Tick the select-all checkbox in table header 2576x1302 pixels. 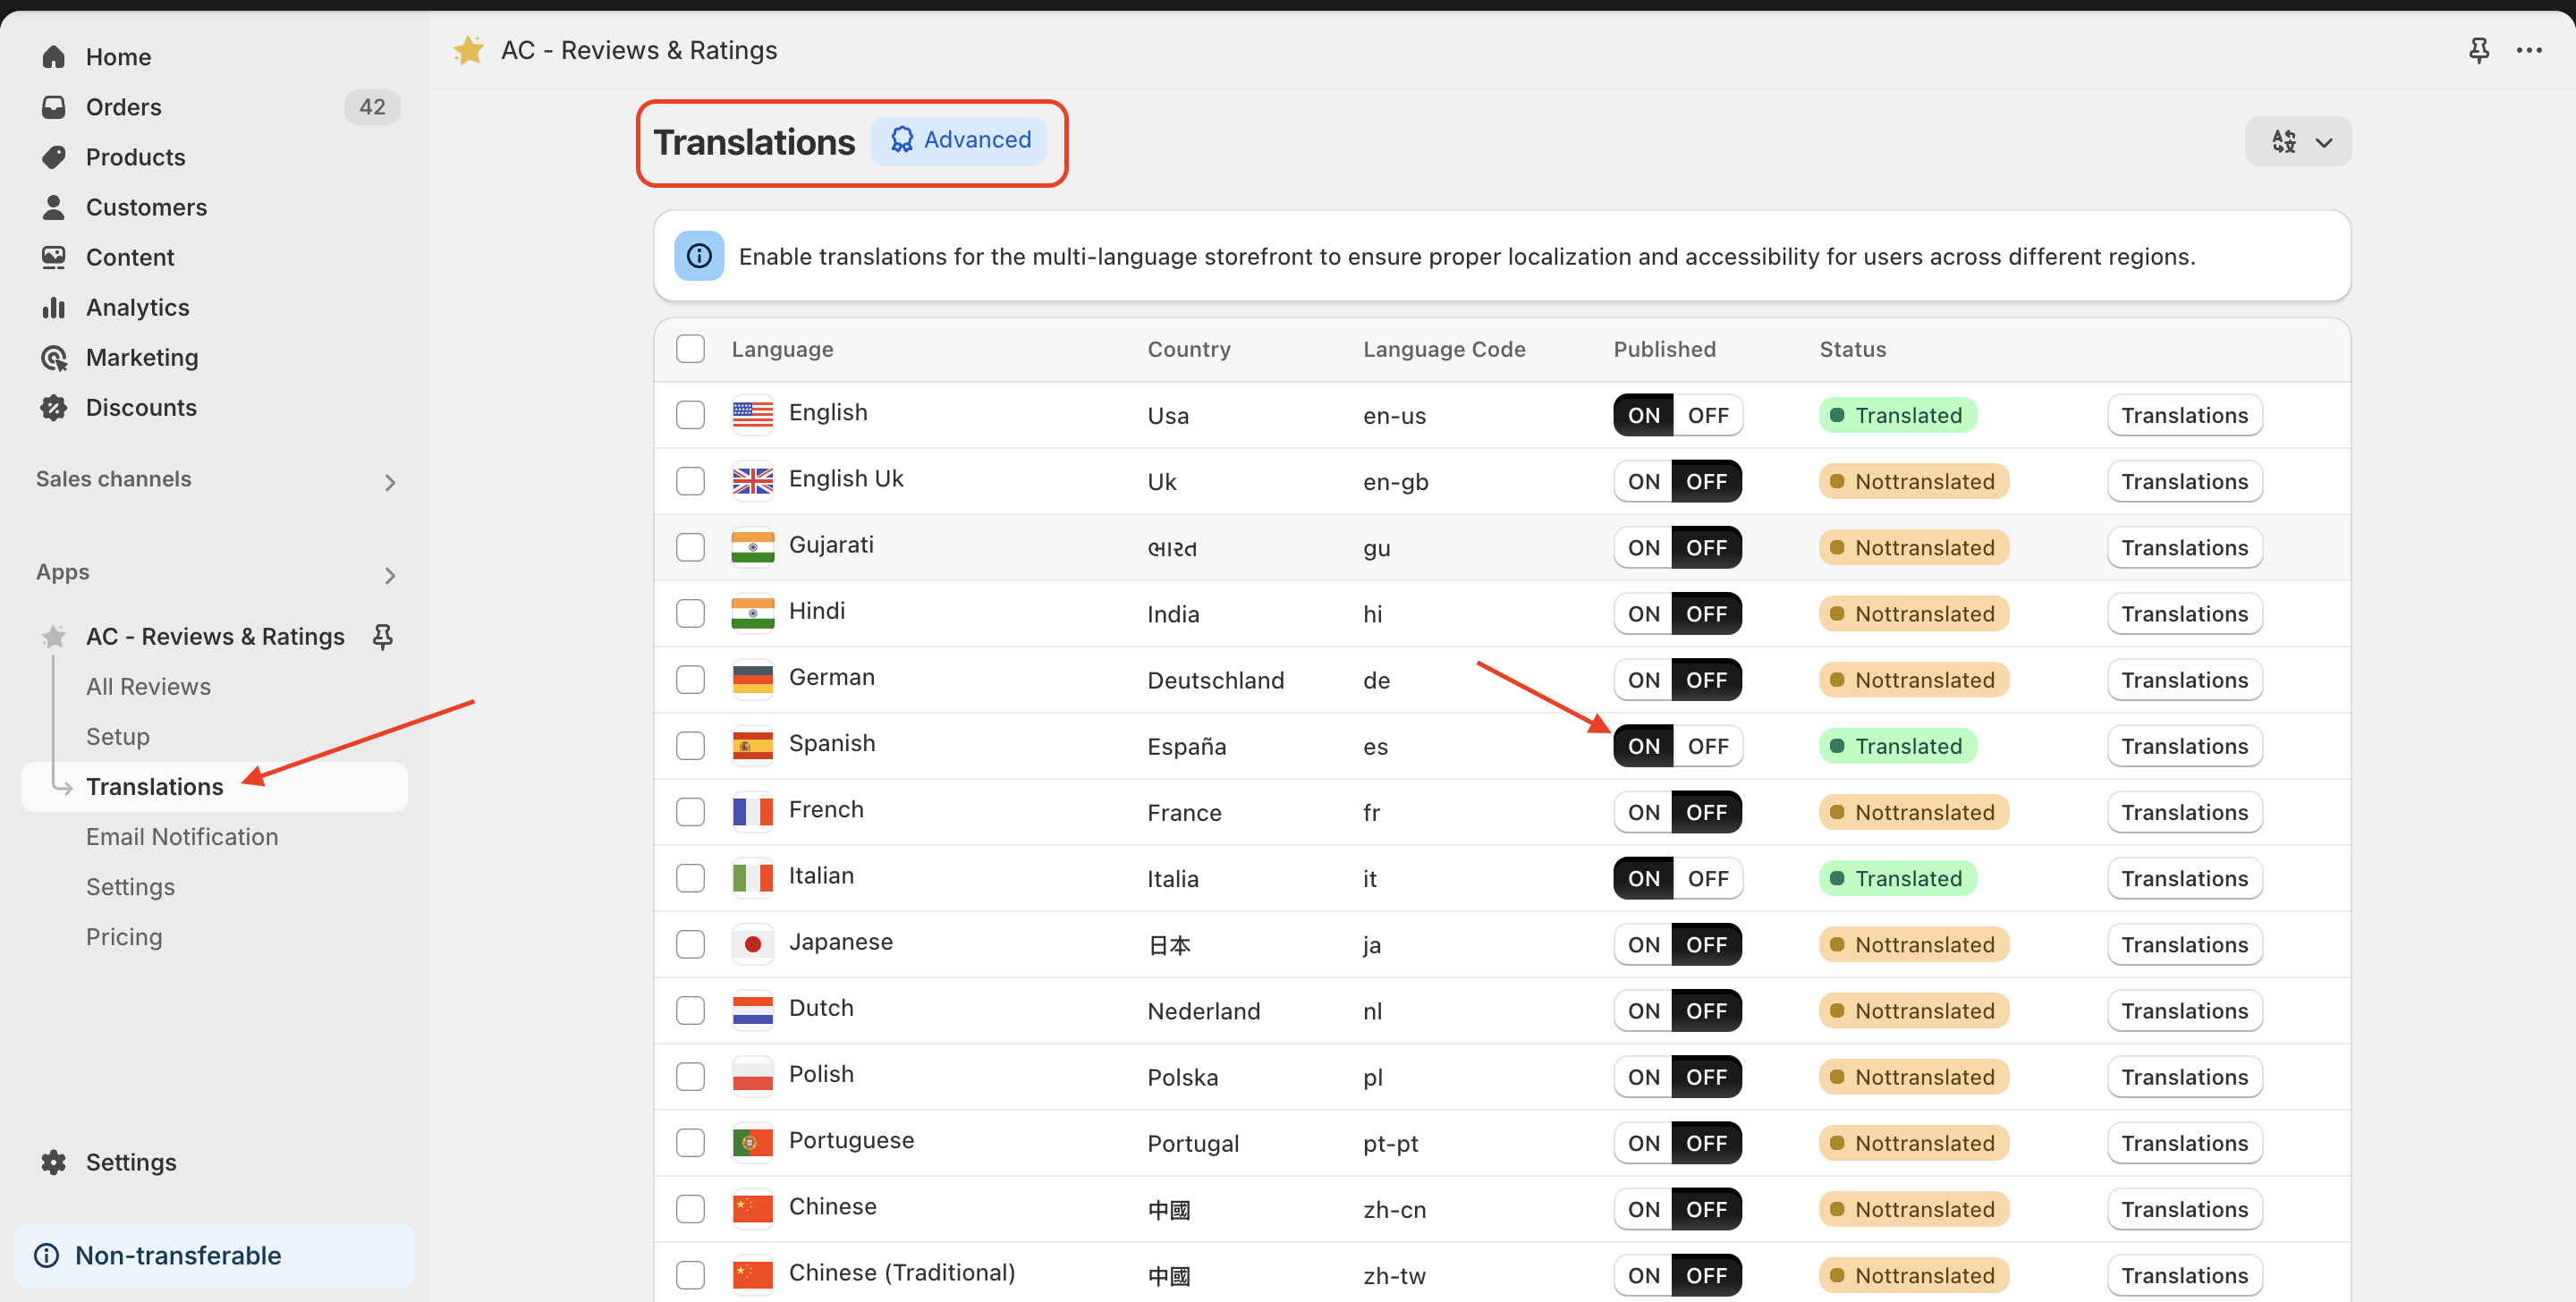click(x=690, y=349)
